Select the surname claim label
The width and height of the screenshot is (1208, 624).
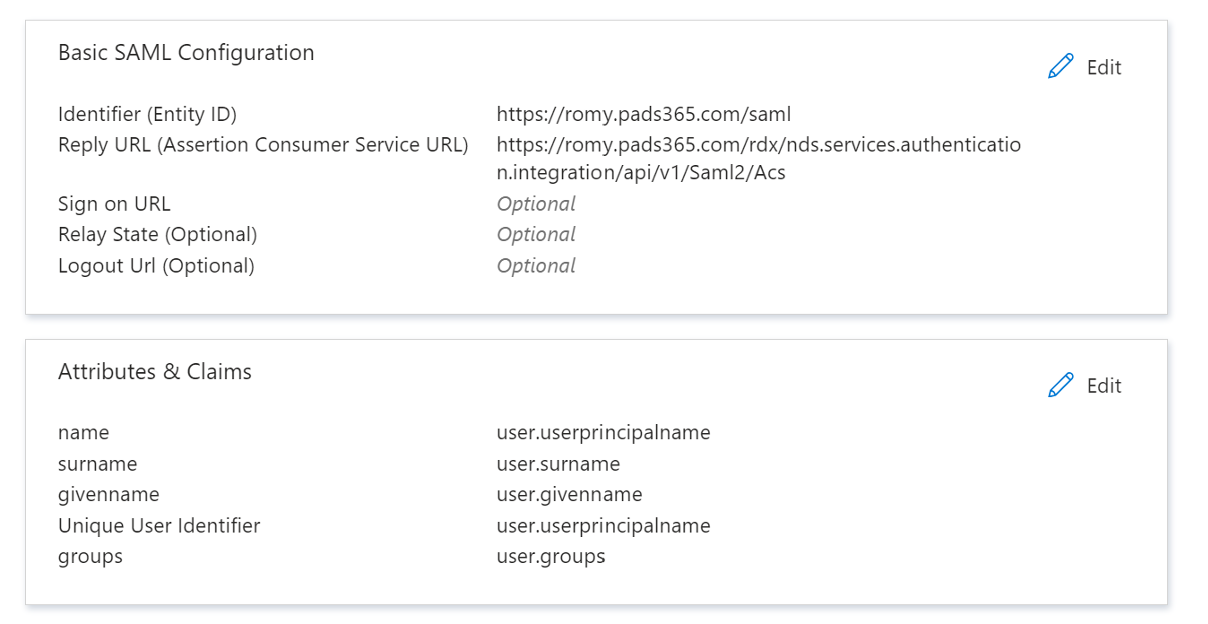[98, 464]
